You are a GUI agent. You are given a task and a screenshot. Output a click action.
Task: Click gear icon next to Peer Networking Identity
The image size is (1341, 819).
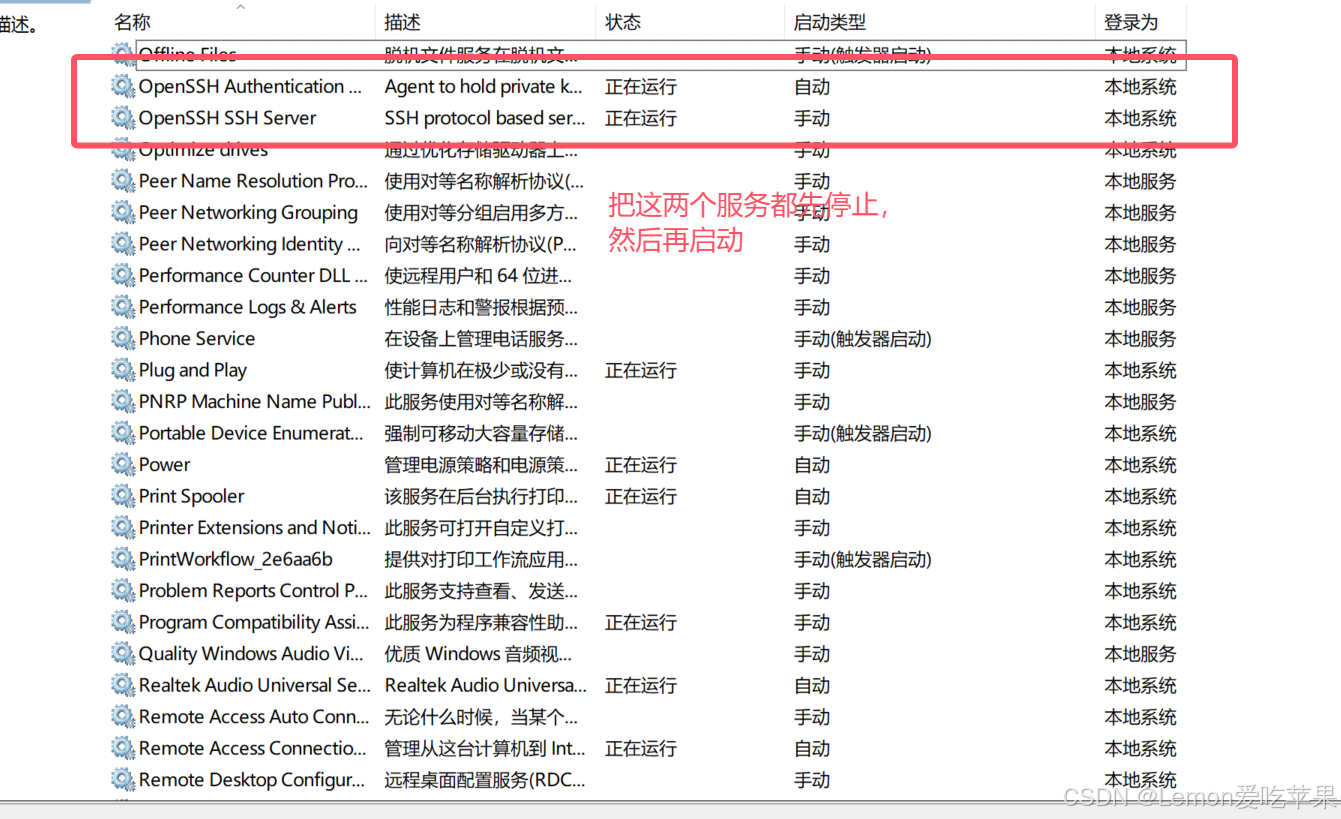pyautogui.click(x=123, y=244)
